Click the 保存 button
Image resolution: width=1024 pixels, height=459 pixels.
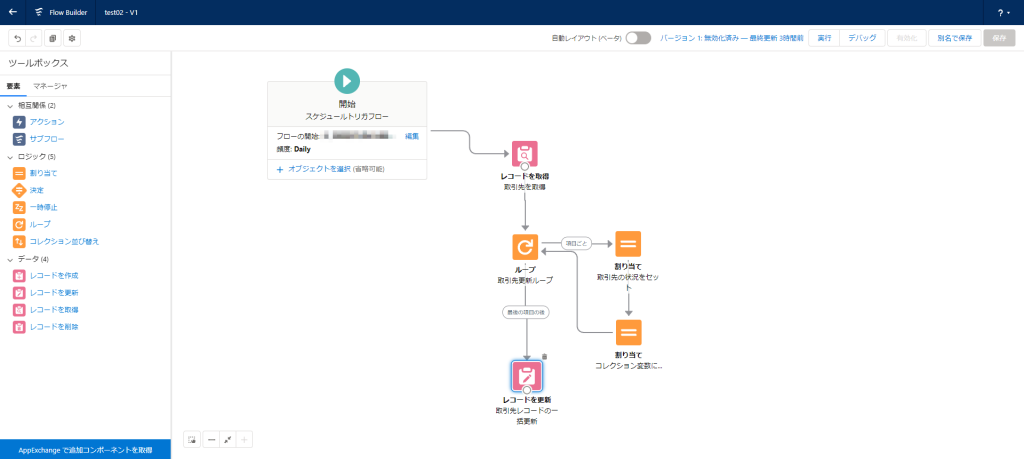[x=999, y=38]
